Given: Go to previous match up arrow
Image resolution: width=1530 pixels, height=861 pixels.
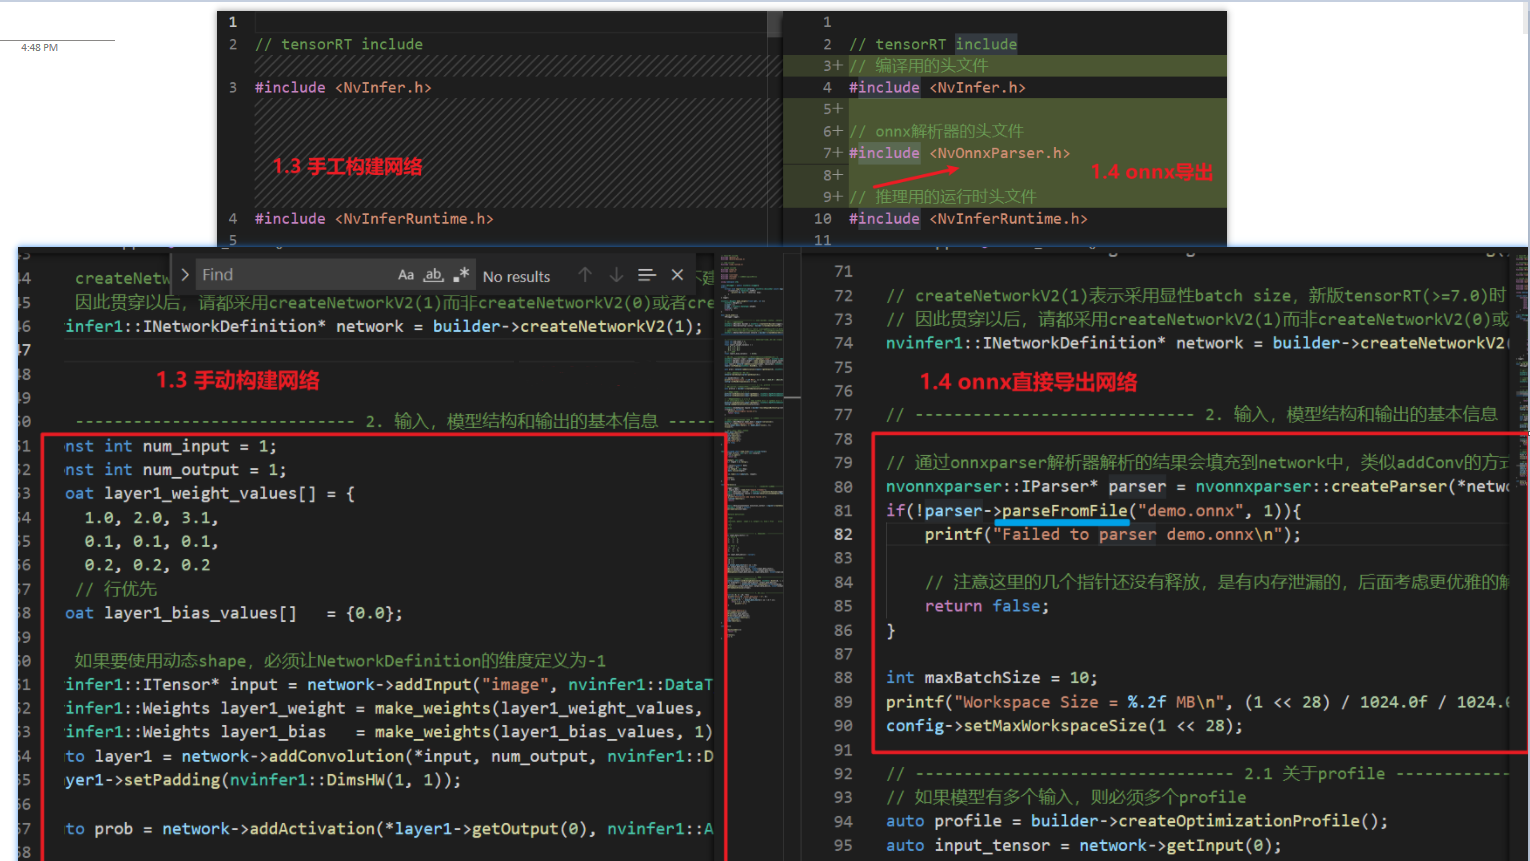Looking at the screenshot, I should pos(585,275).
